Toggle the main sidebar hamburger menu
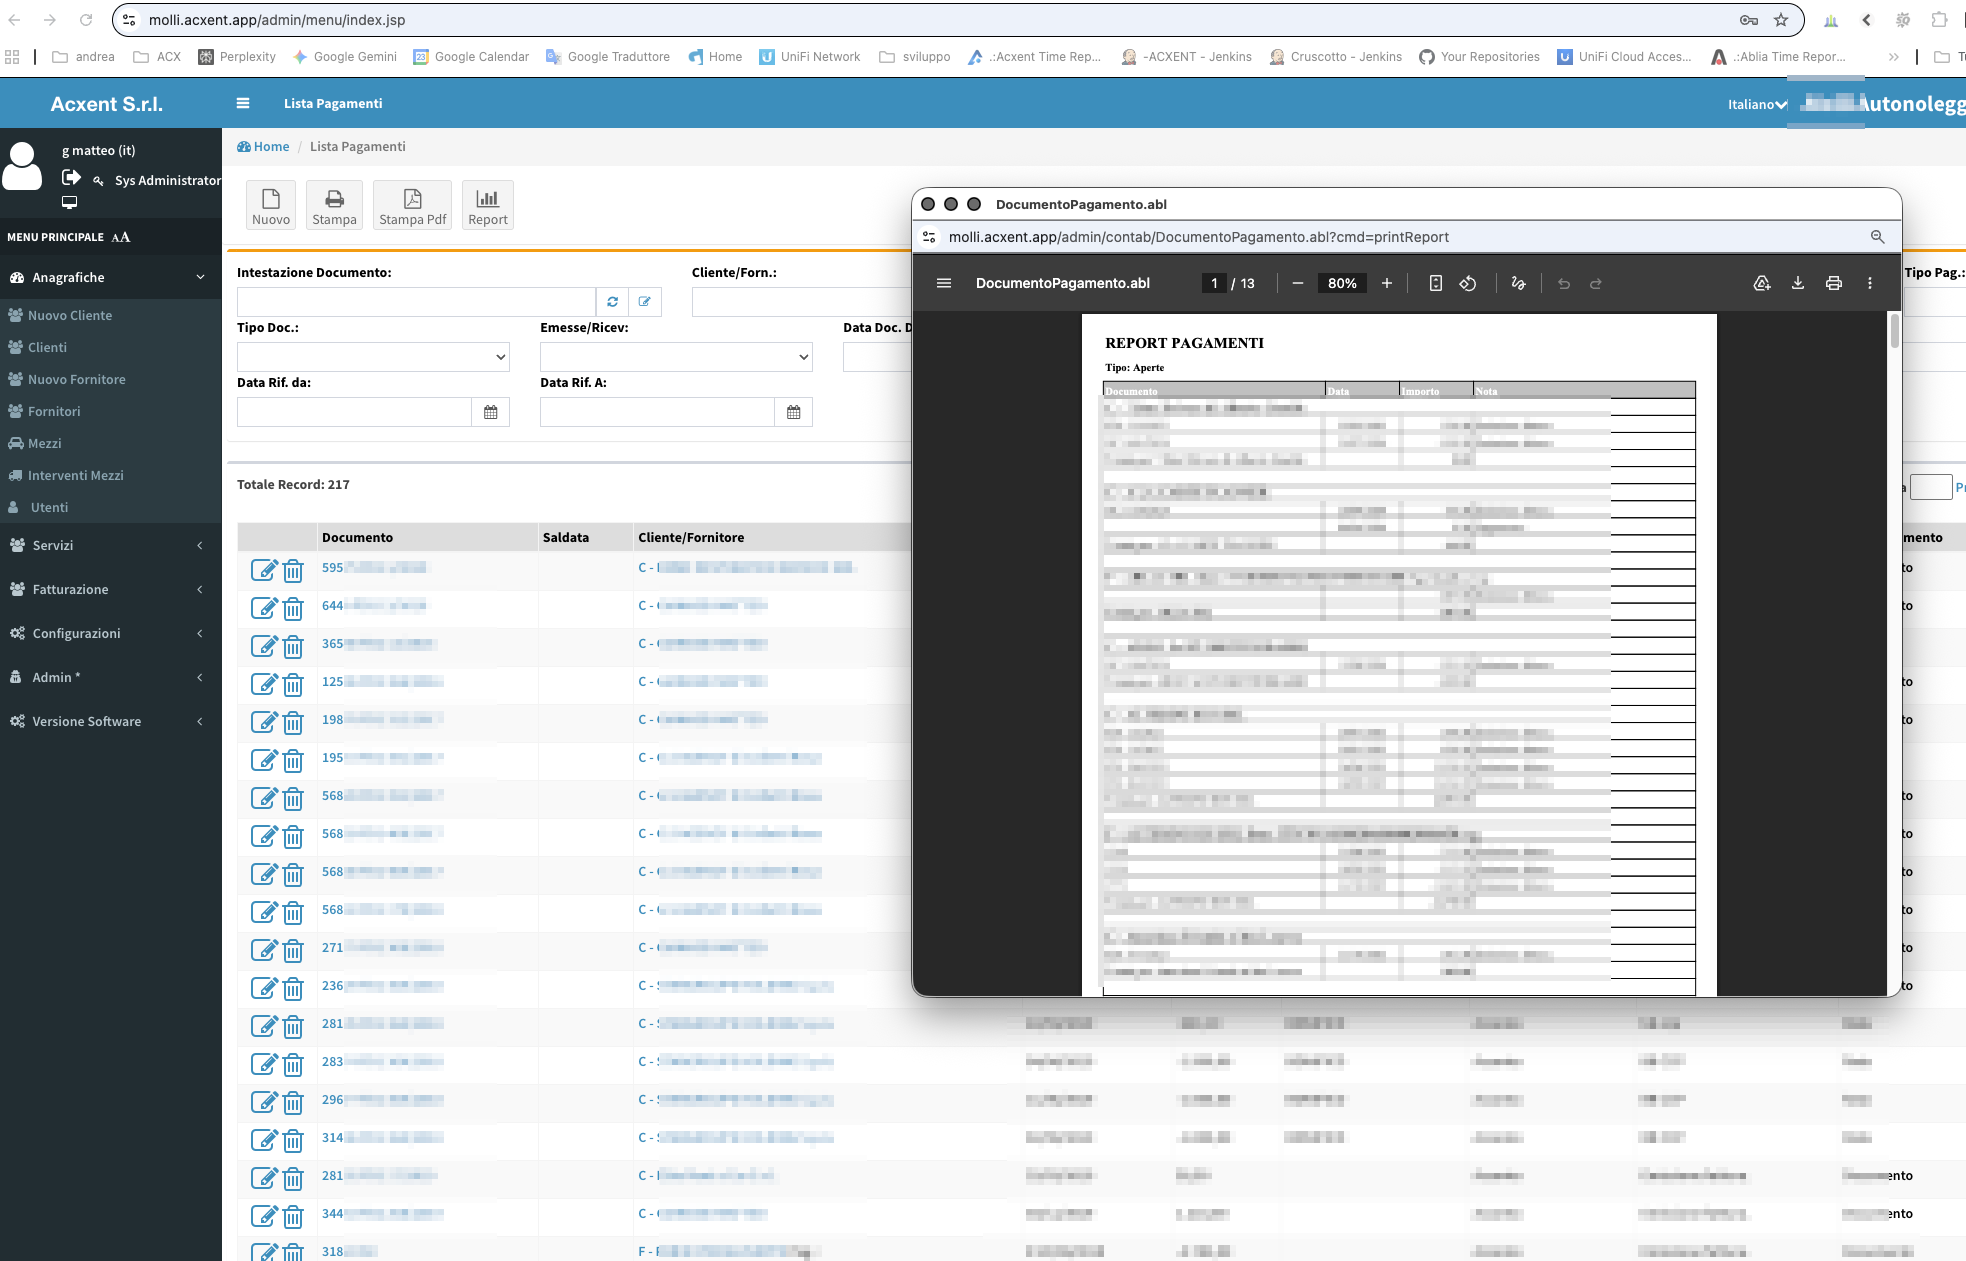Screen dimensions: 1966x1261 pos(242,103)
